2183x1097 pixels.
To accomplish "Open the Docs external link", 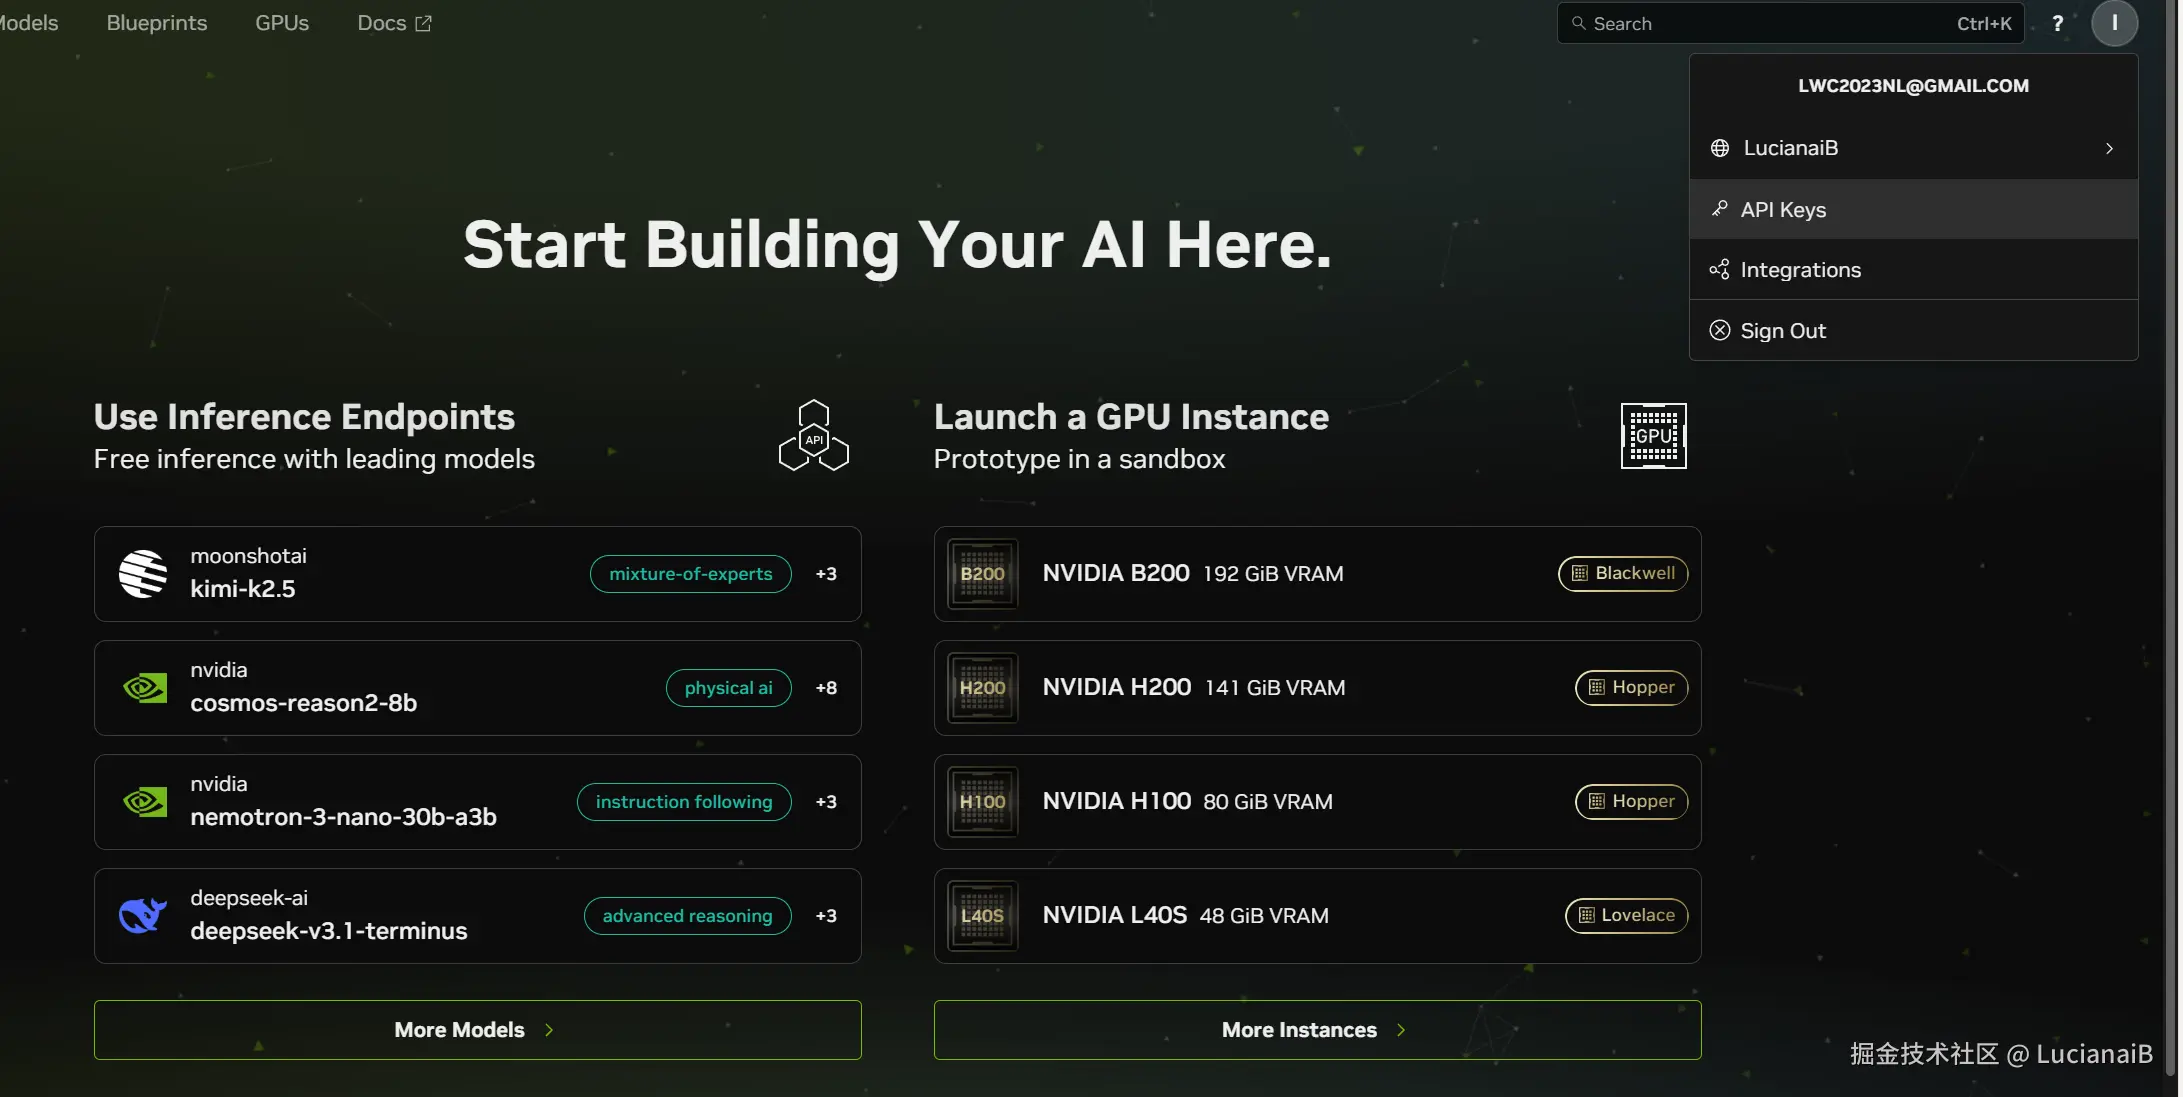I will pos(394,23).
